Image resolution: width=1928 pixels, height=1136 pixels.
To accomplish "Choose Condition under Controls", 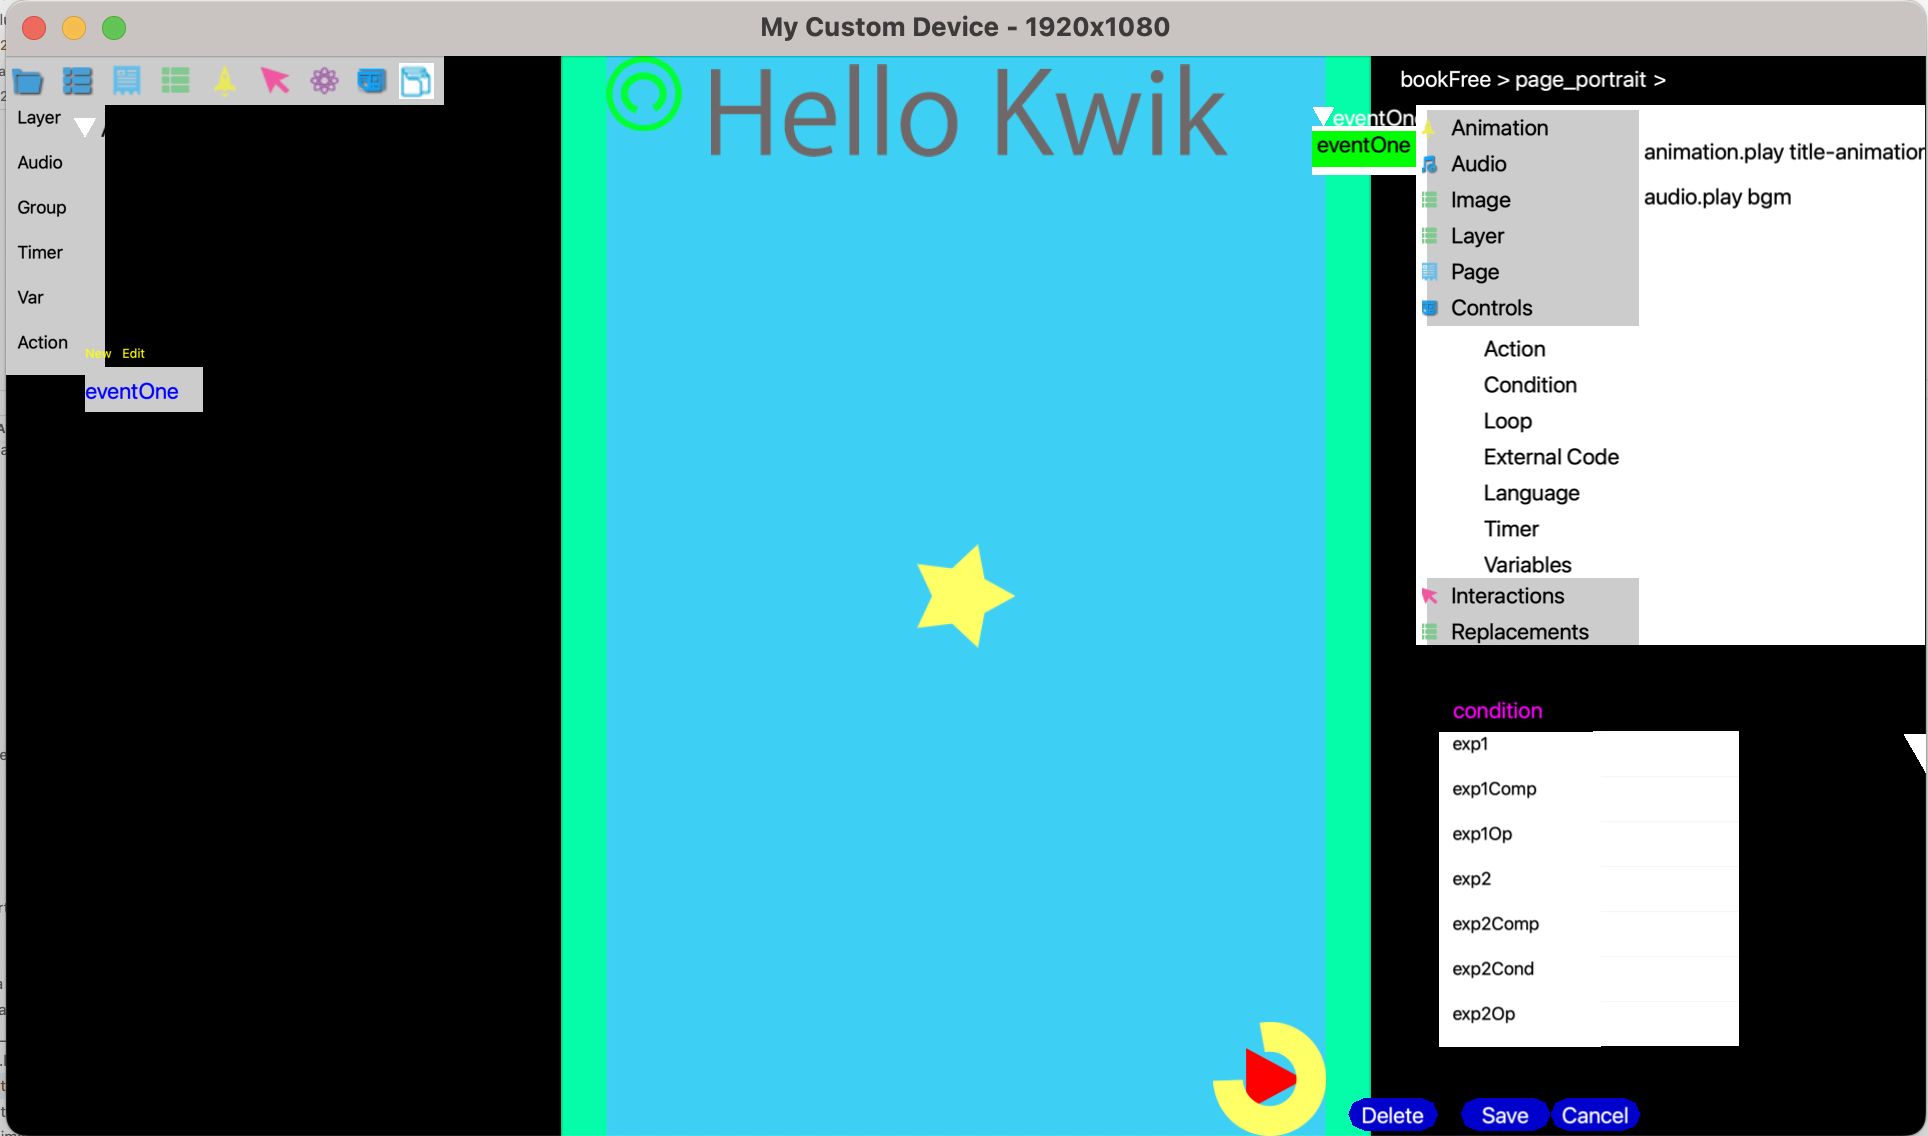I will 1530,385.
